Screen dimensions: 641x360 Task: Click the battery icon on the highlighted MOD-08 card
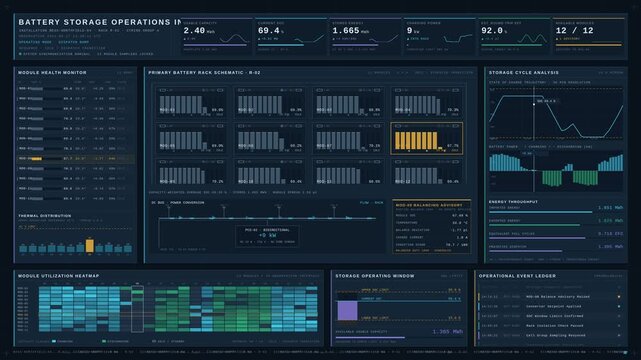(x=398, y=126)
